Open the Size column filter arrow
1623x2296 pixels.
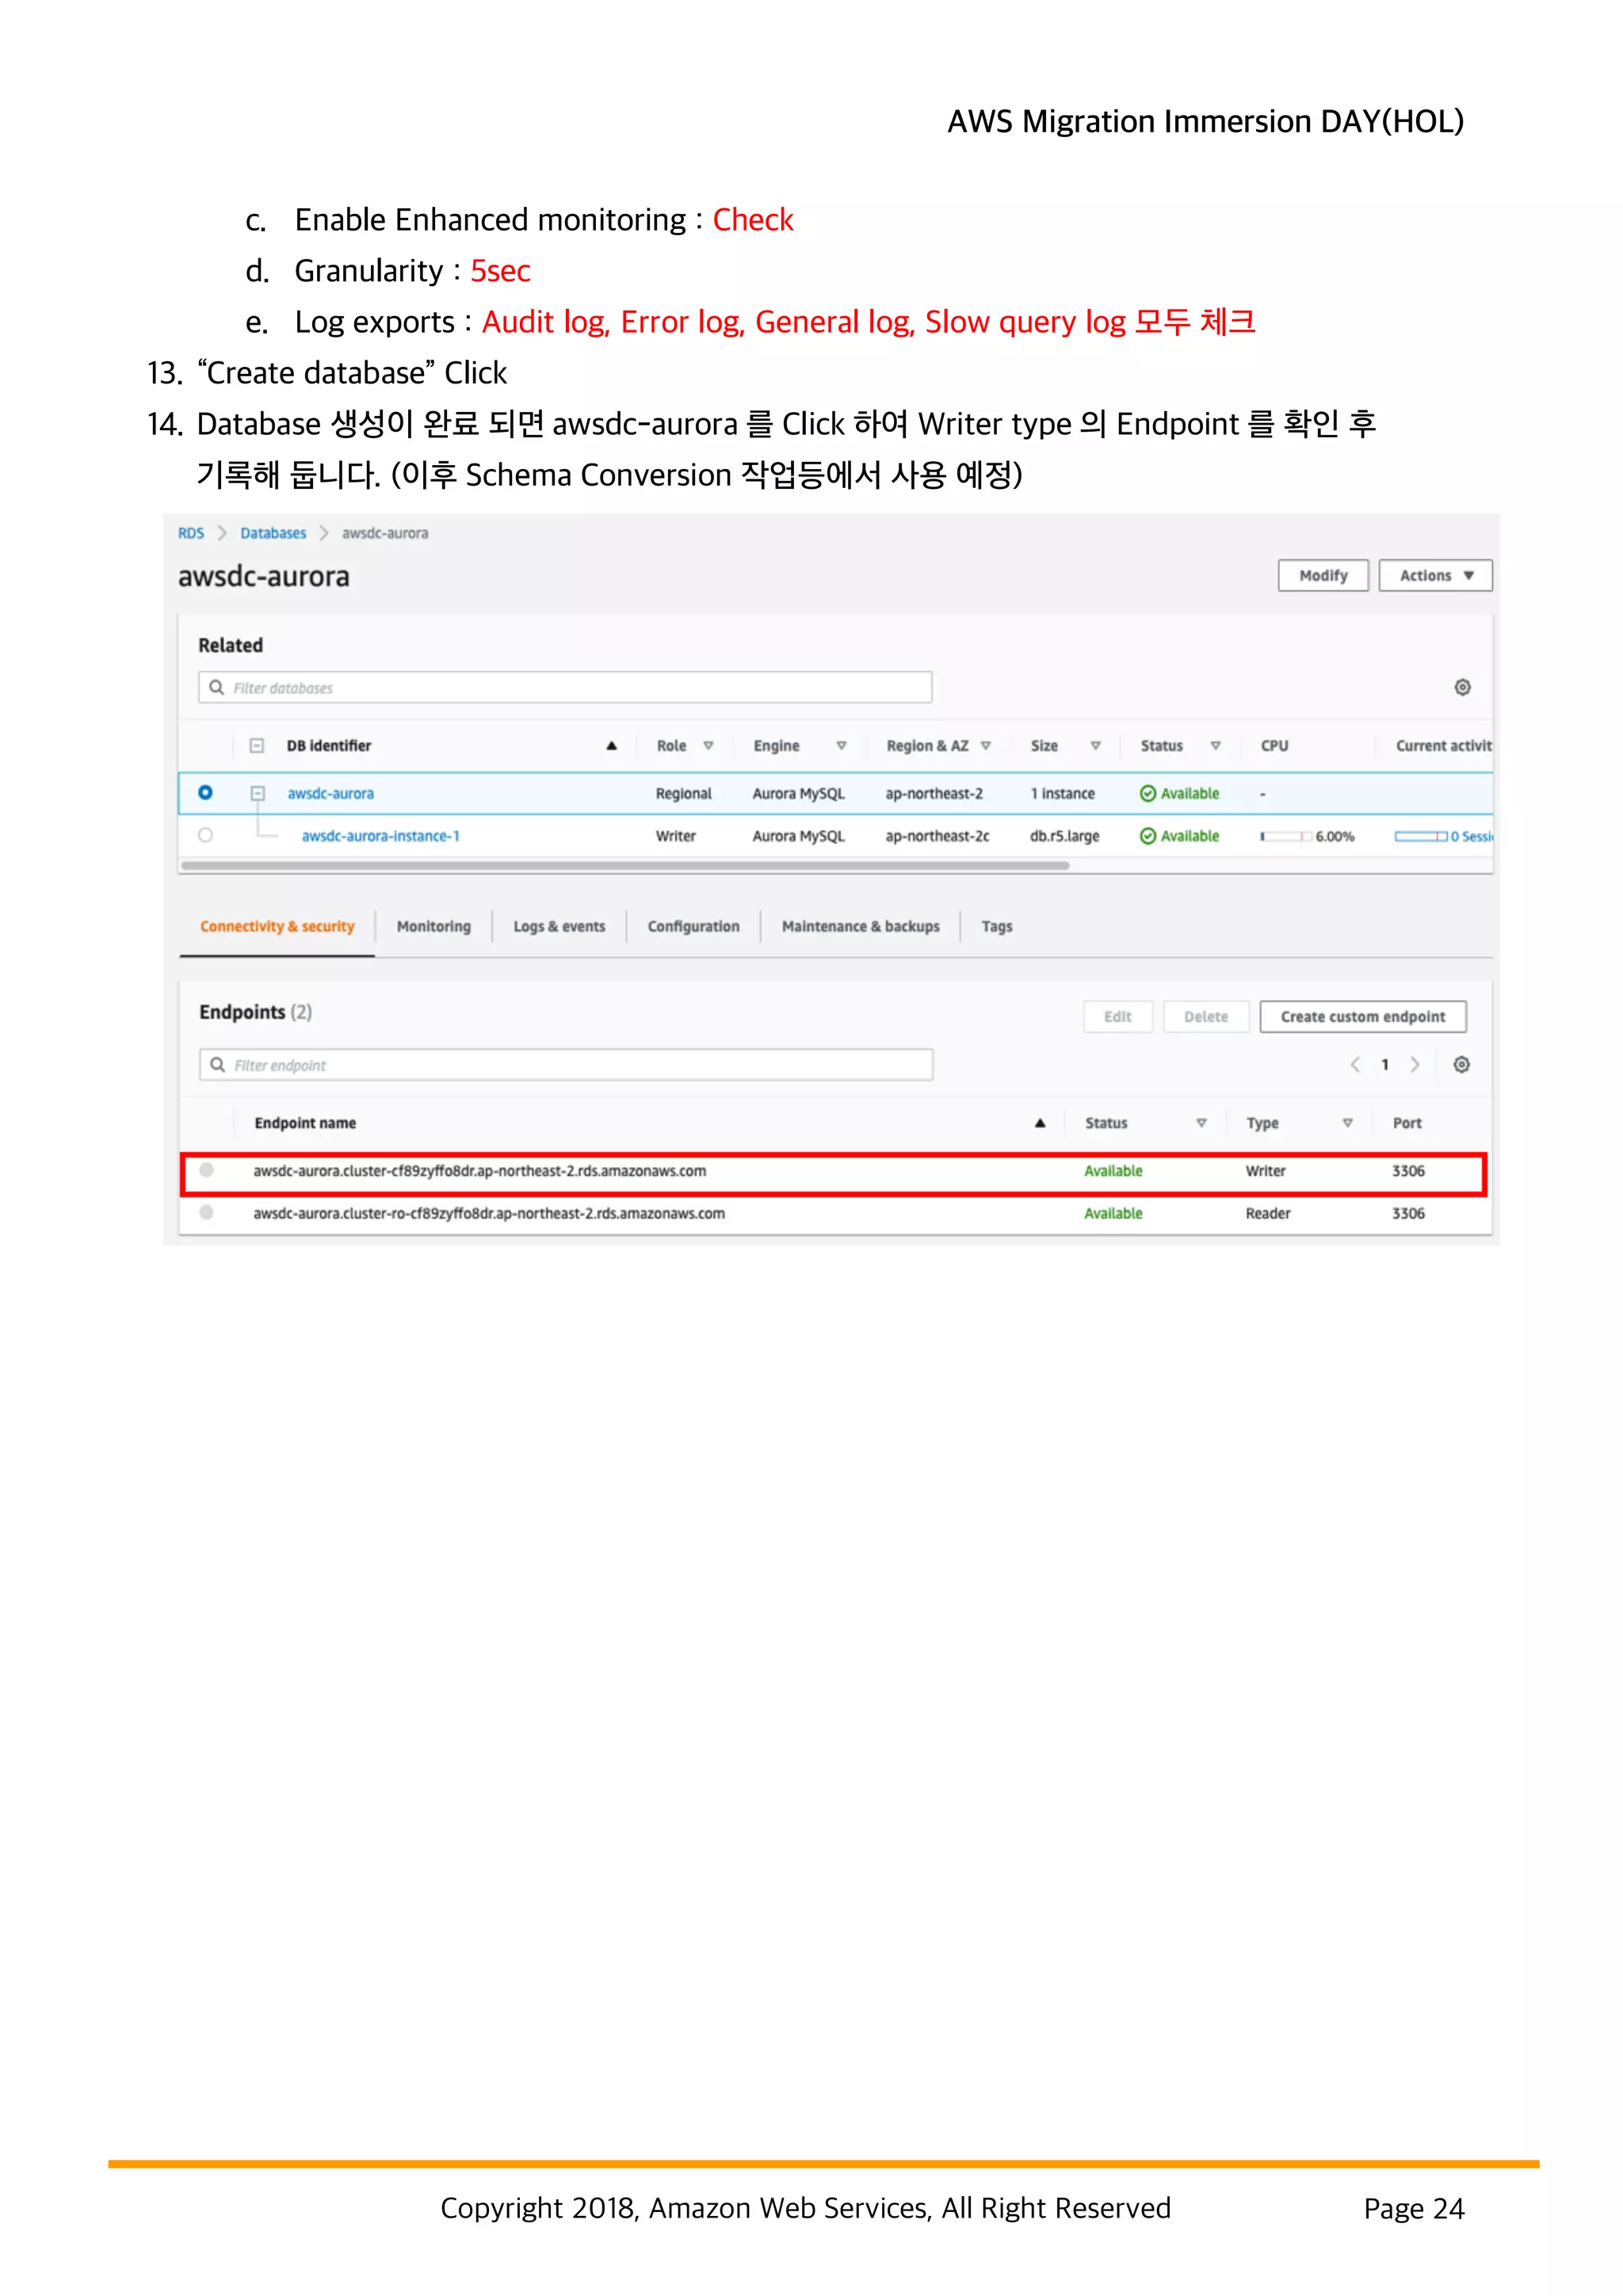pos(1095,746)
